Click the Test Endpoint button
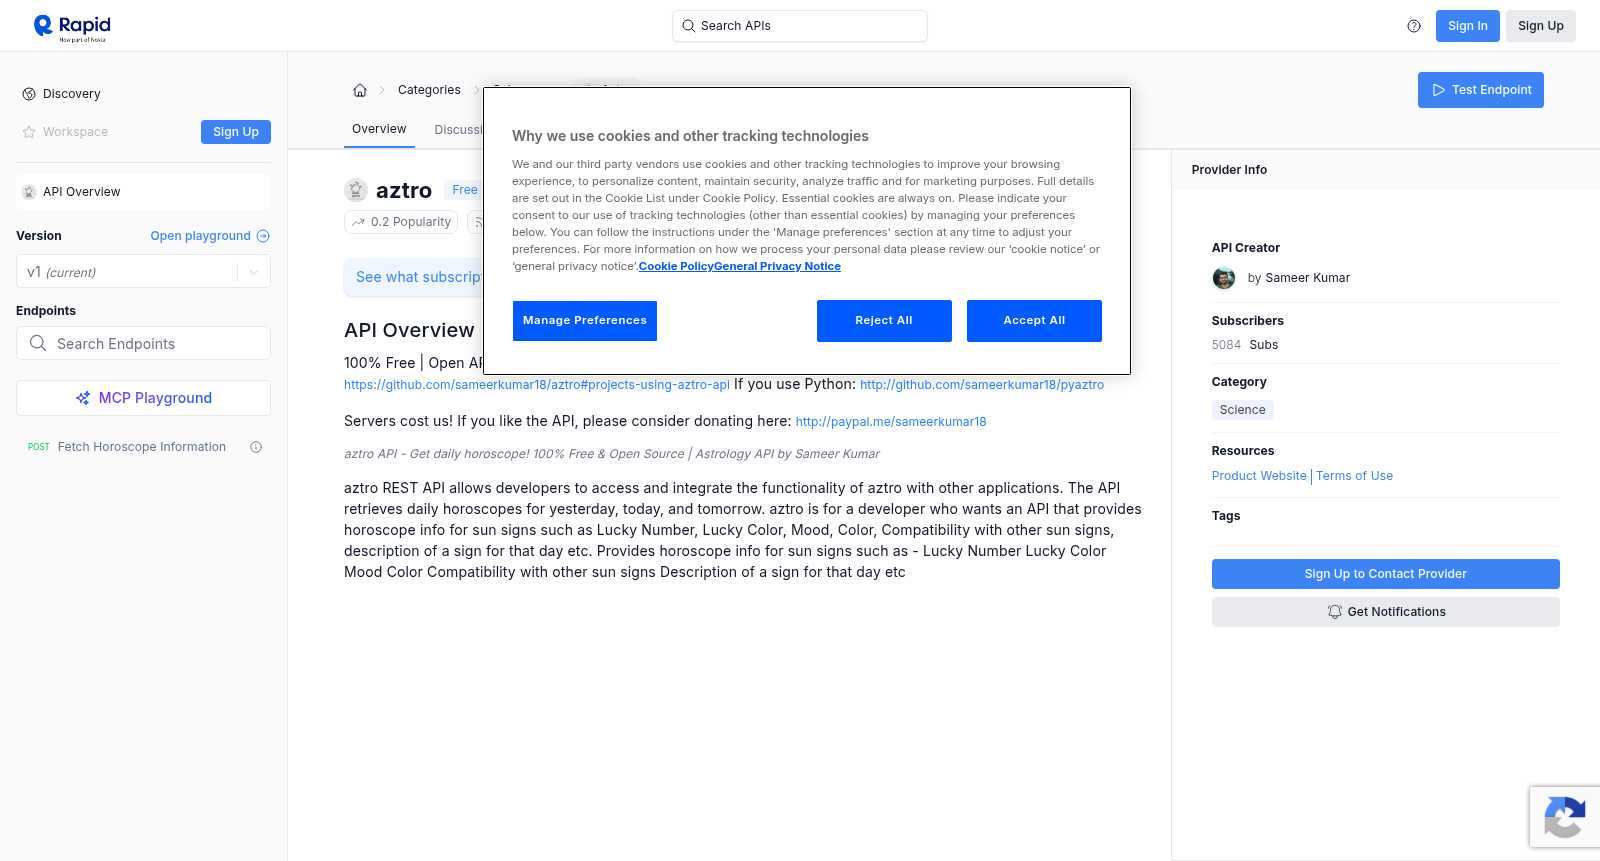The width and height of the screenshot is (1600, 861). point(1480,90)
